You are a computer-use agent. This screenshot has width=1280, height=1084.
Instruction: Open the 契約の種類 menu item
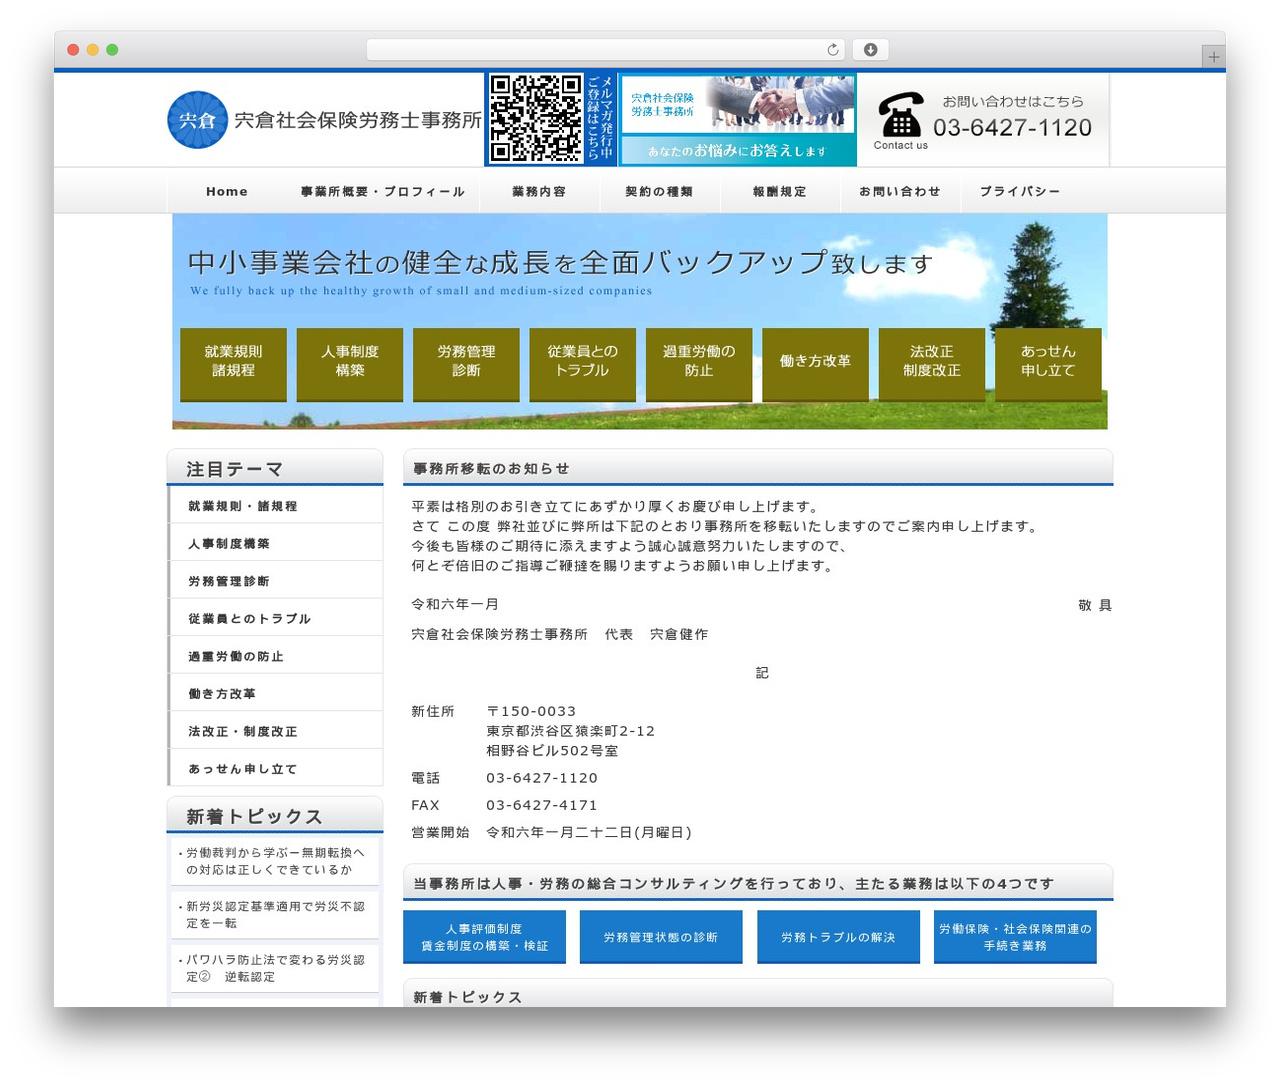pyautogui.click(x=659, y=192)
